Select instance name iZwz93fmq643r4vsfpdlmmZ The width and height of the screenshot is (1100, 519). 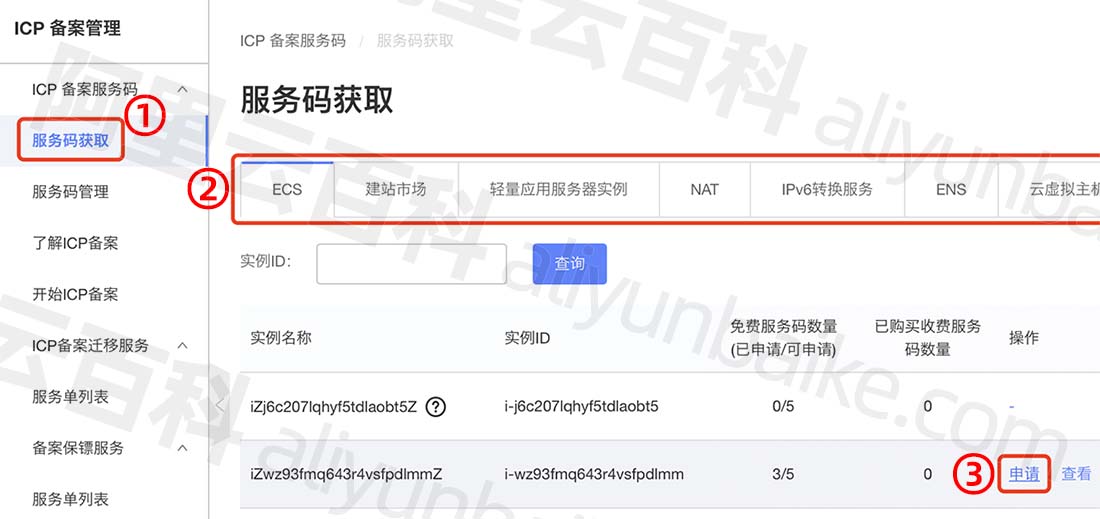click(347, 474)
